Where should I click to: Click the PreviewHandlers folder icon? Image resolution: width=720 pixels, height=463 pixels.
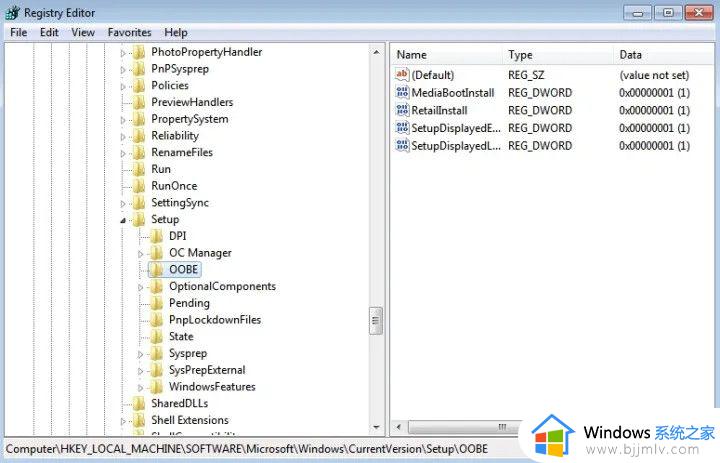[x=139, y=102]
